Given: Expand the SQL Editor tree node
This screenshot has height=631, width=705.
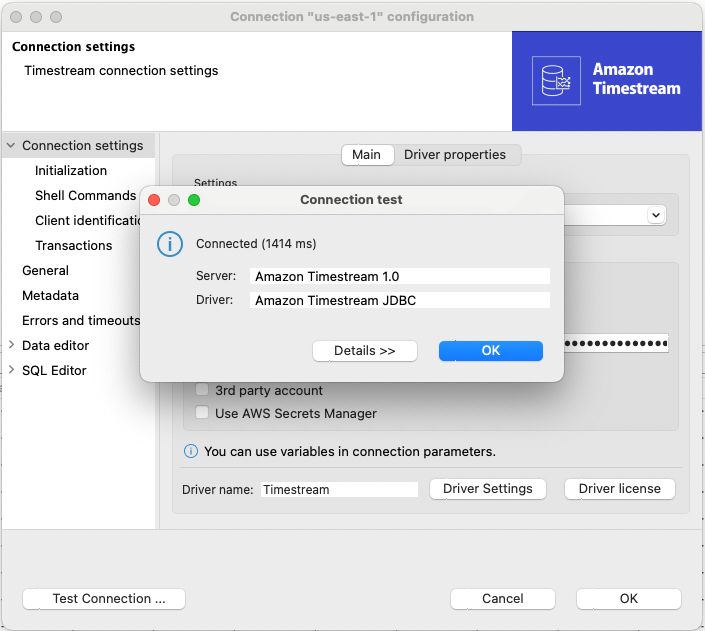Looking at the screenshot, I should point(11,371).
